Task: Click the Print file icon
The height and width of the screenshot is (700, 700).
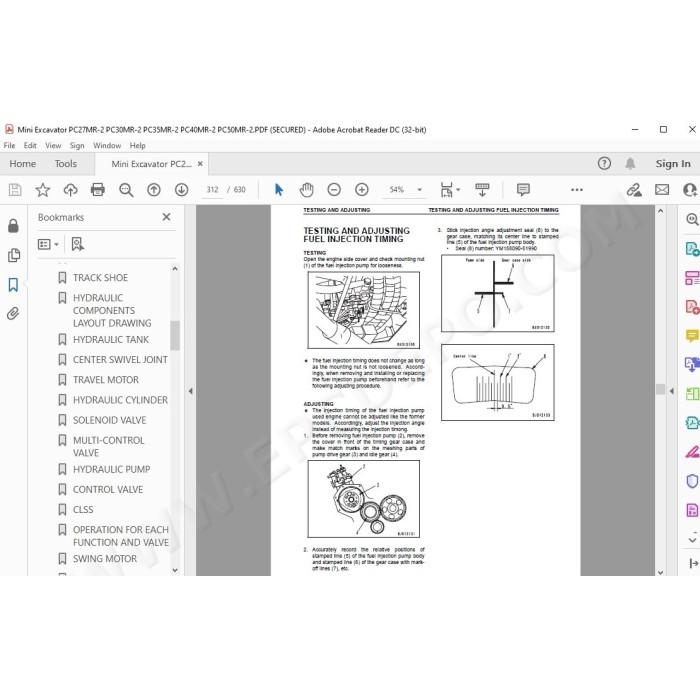Action: (98, 190)
